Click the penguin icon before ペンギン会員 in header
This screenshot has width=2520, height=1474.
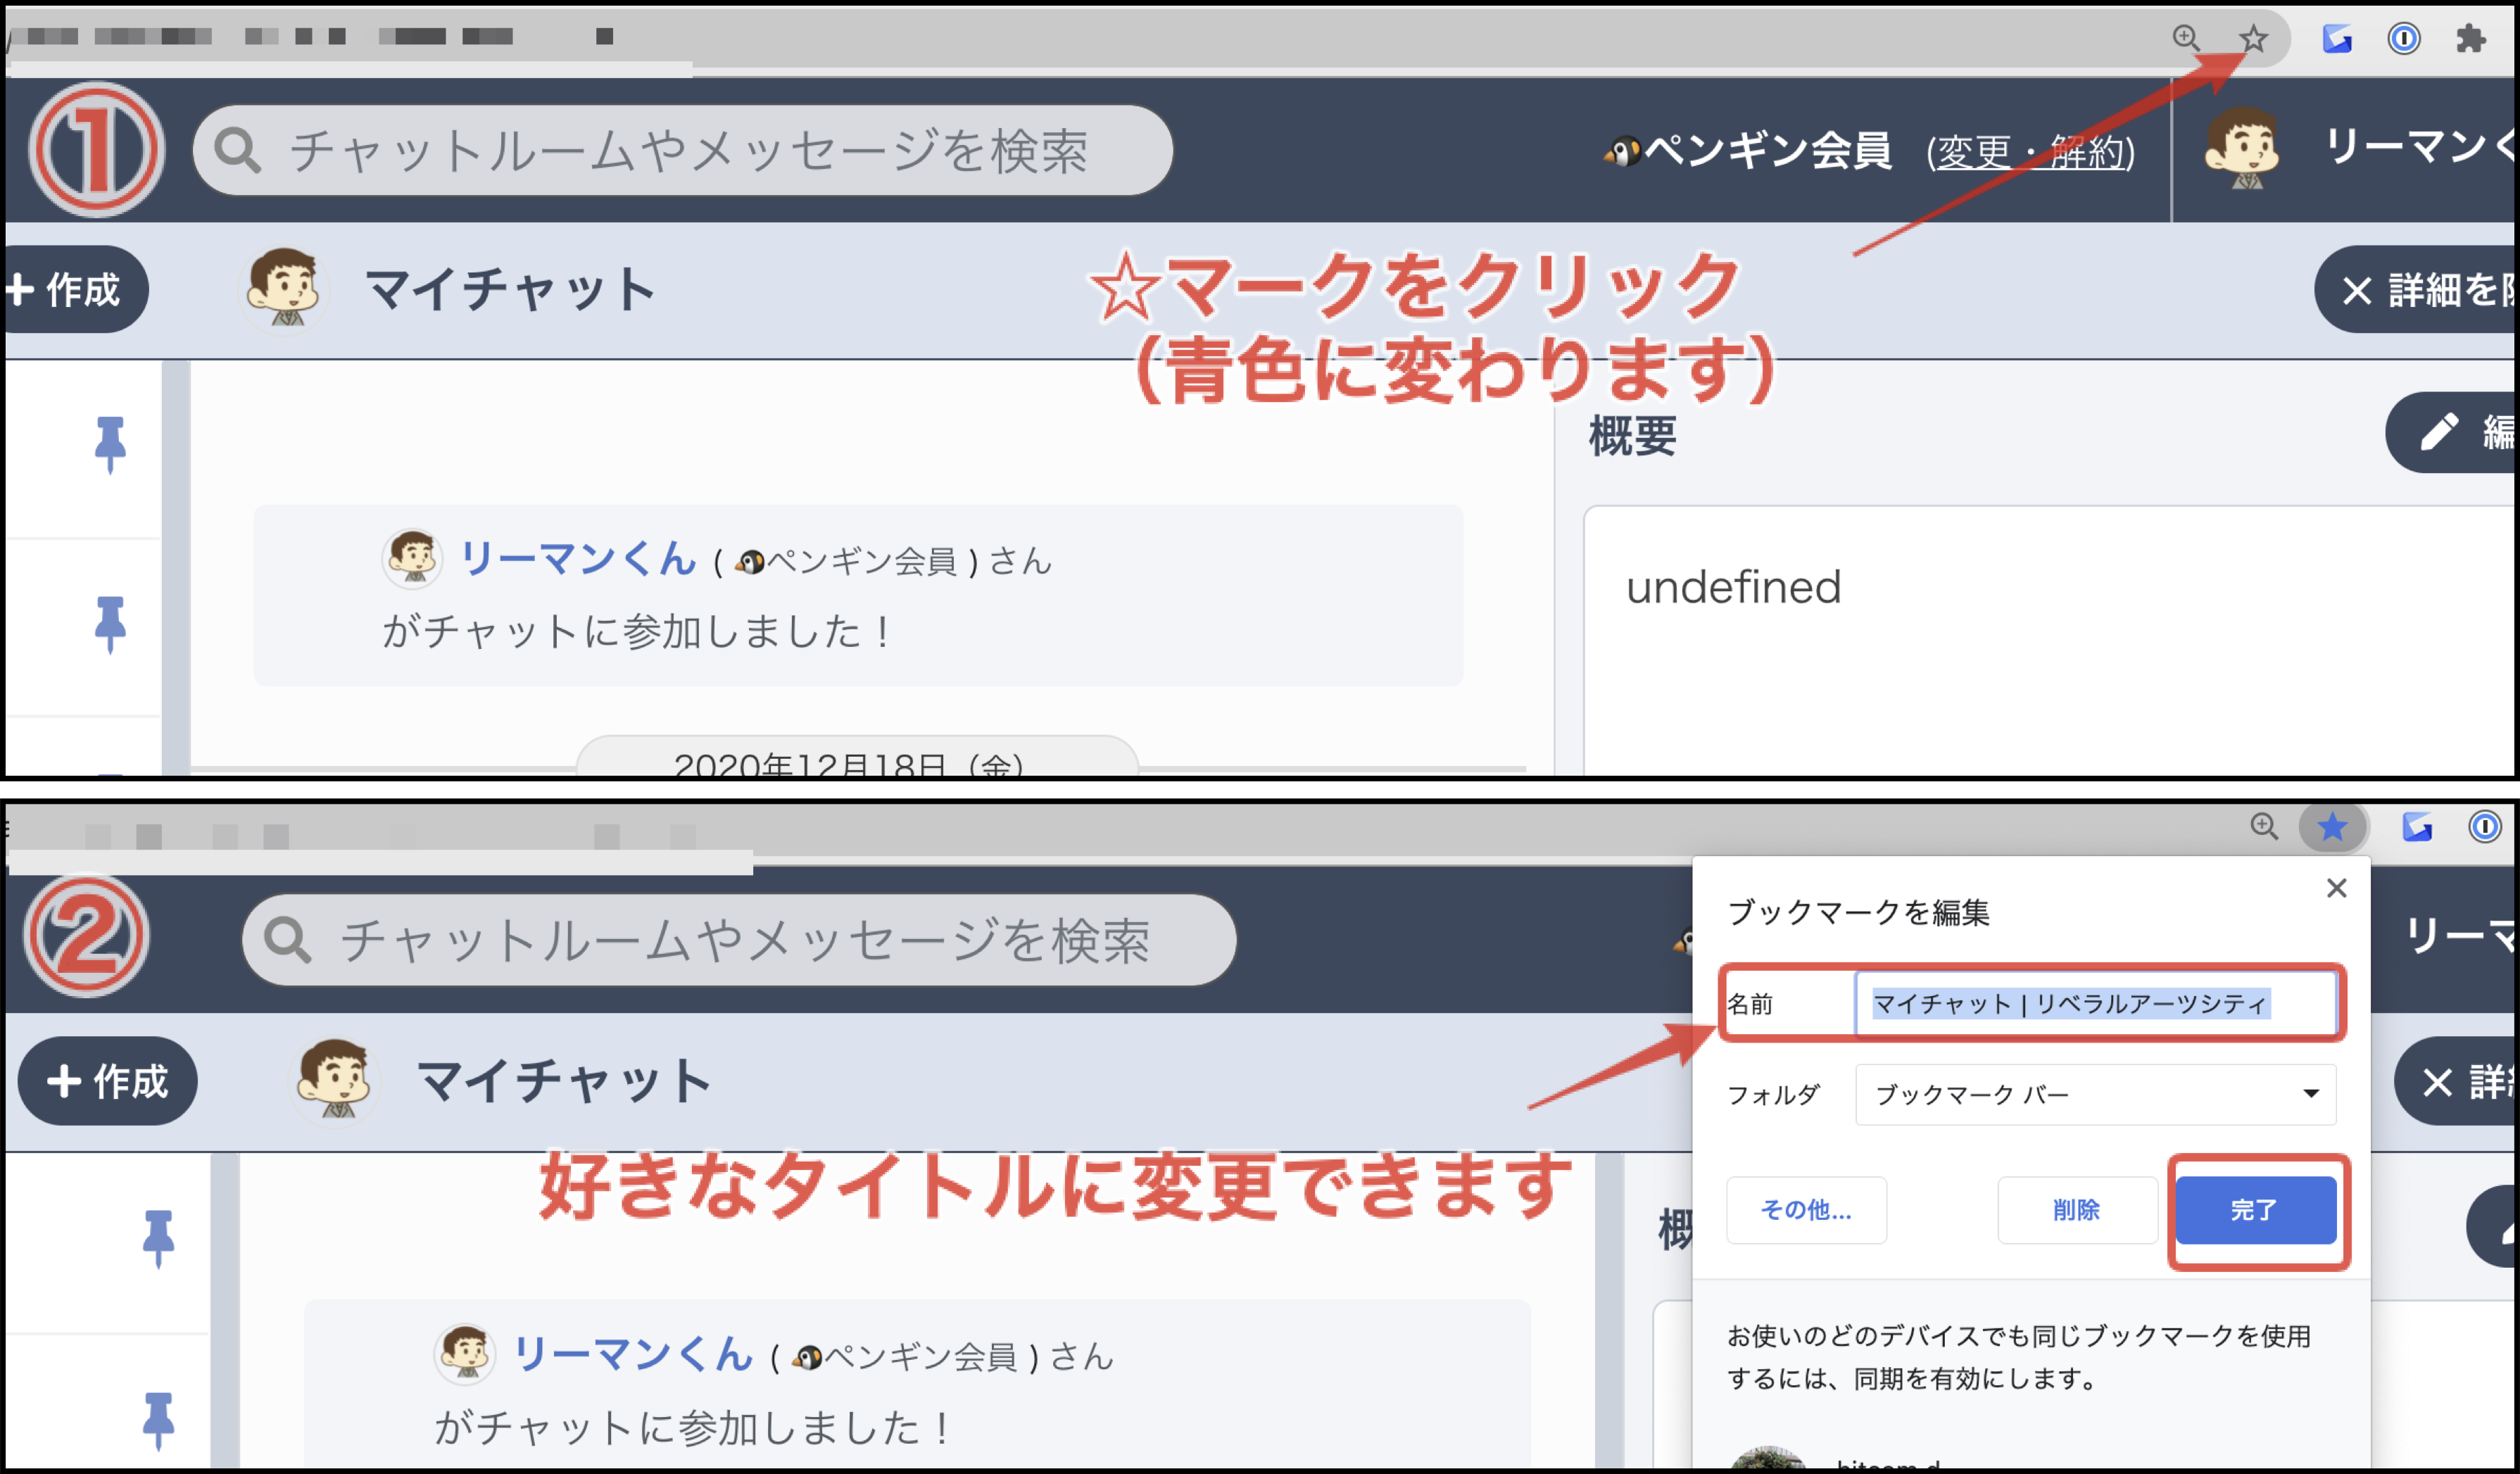tap(1622, 152)
